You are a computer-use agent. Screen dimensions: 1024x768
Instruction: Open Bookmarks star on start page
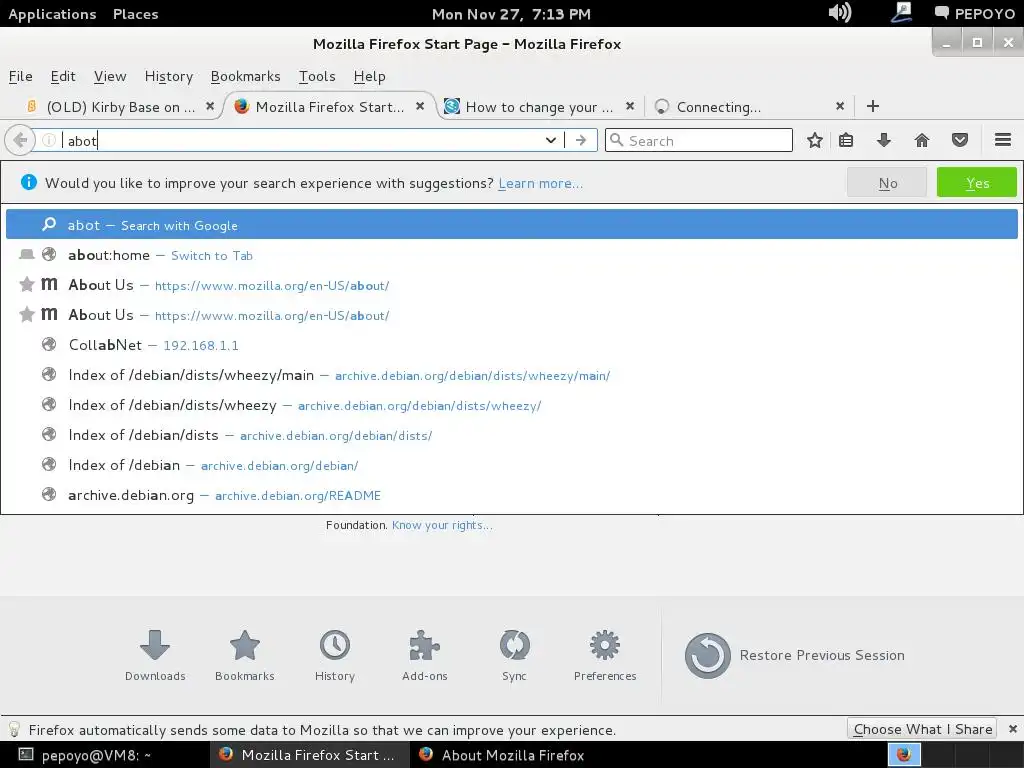[x=245, y=656]
